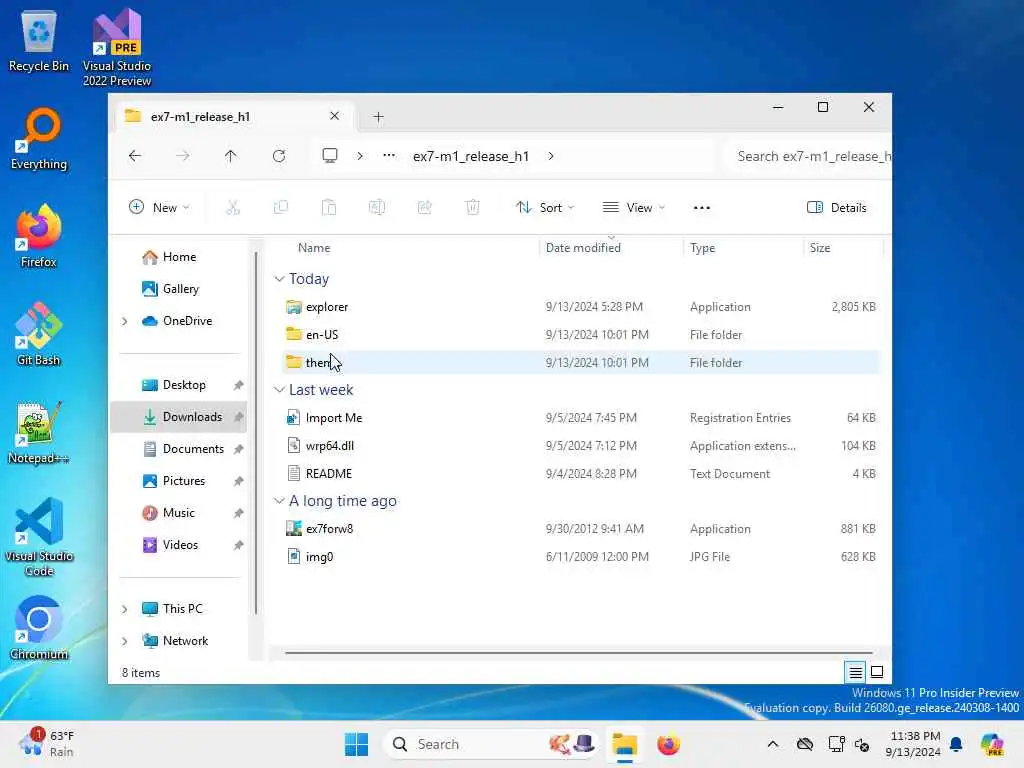Open the Windows Start menu

[357, 744]
